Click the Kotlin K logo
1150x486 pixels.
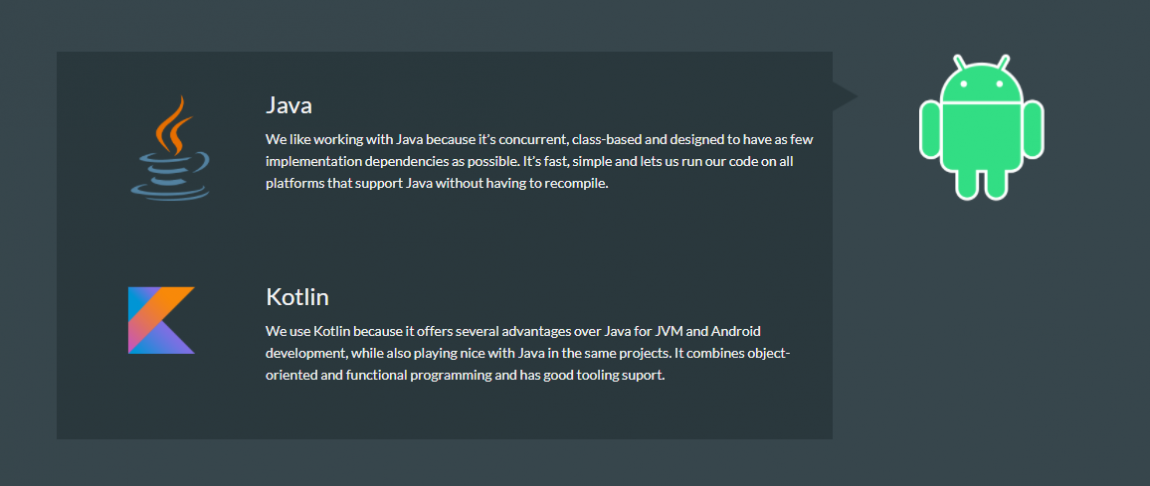(x=161, y=320)
